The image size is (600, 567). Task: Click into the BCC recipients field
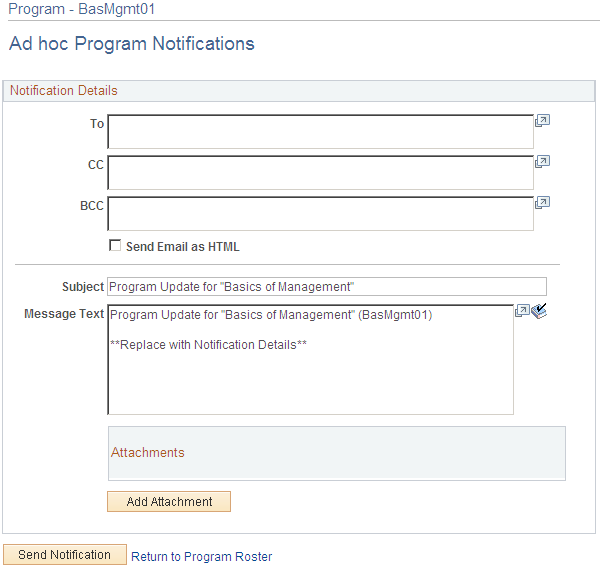coord(320,213)
